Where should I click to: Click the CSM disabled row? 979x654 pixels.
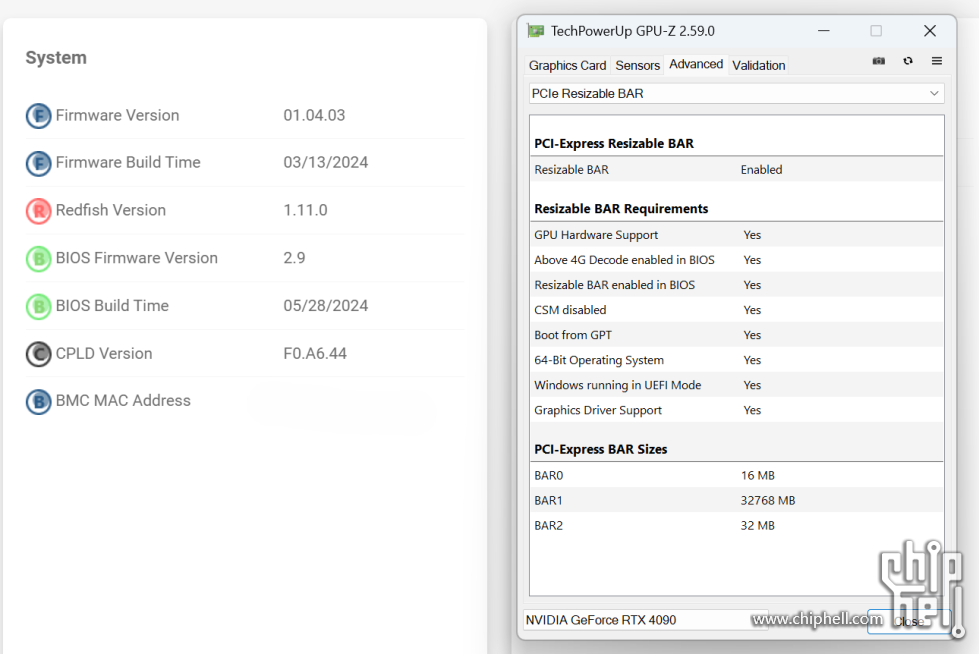coord(736,310)
